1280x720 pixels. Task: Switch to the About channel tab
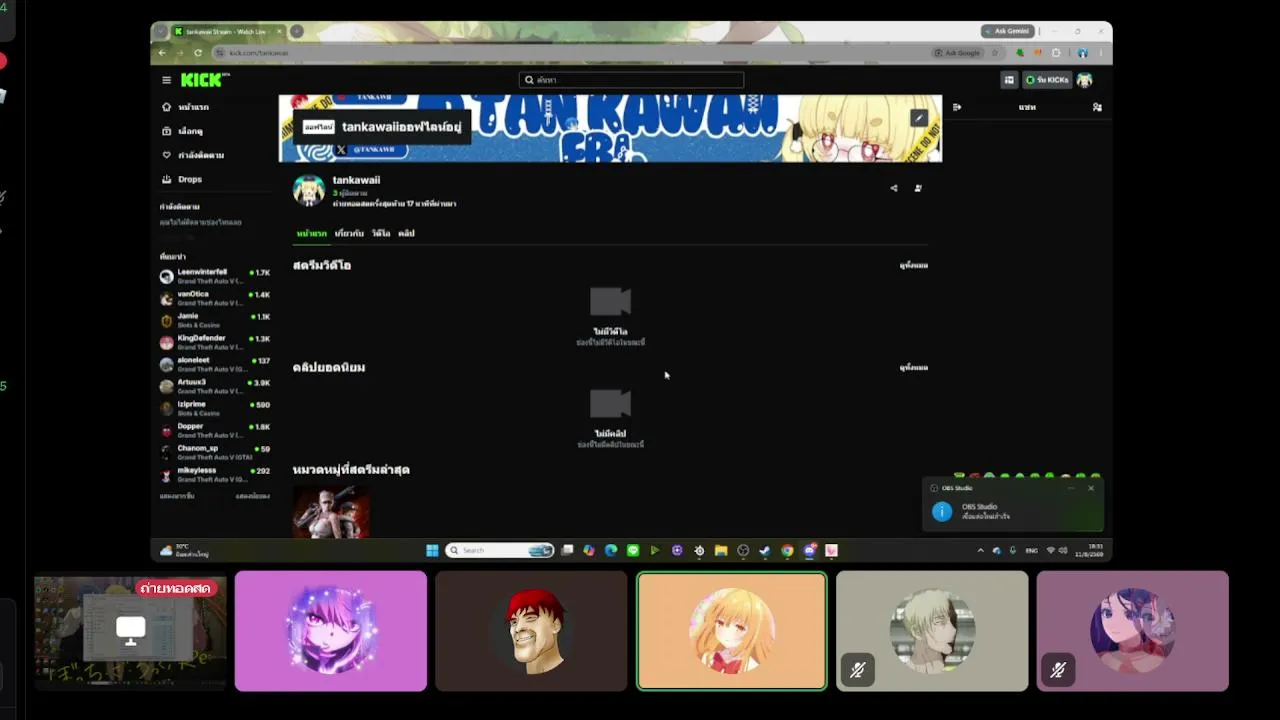point(349,233)
